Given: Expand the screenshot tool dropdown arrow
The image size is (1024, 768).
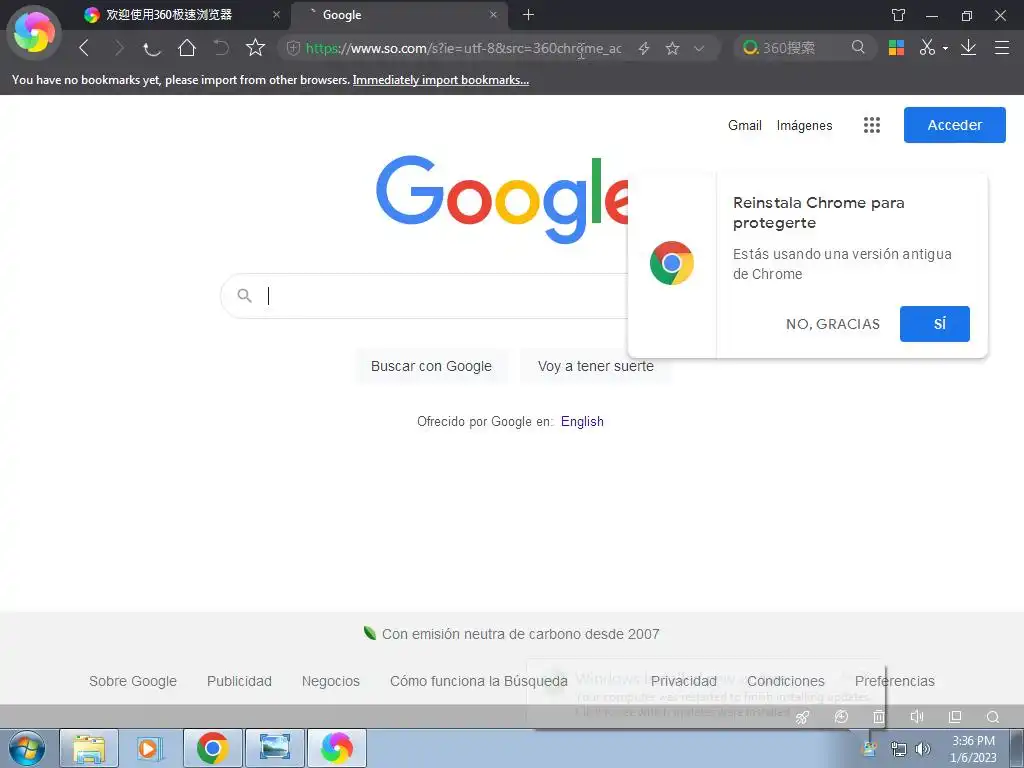Looking at the screenshot, I should pos(945,48).
